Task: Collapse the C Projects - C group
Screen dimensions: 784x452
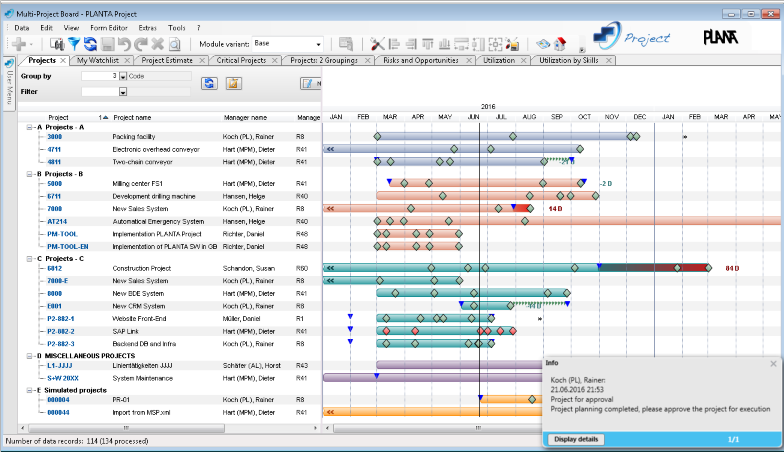Action: [30, 258]
